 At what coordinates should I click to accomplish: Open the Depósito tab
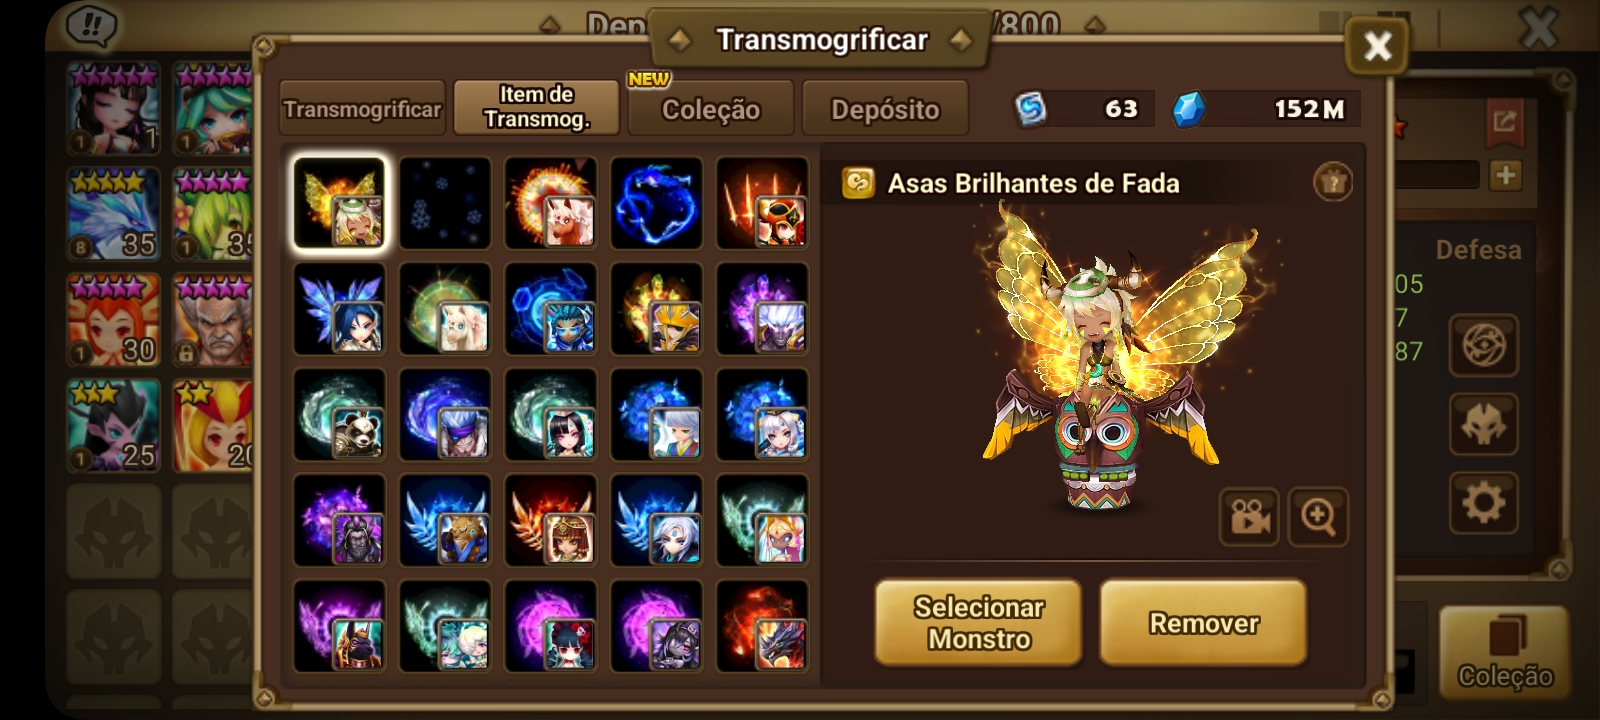pos(885,108)
